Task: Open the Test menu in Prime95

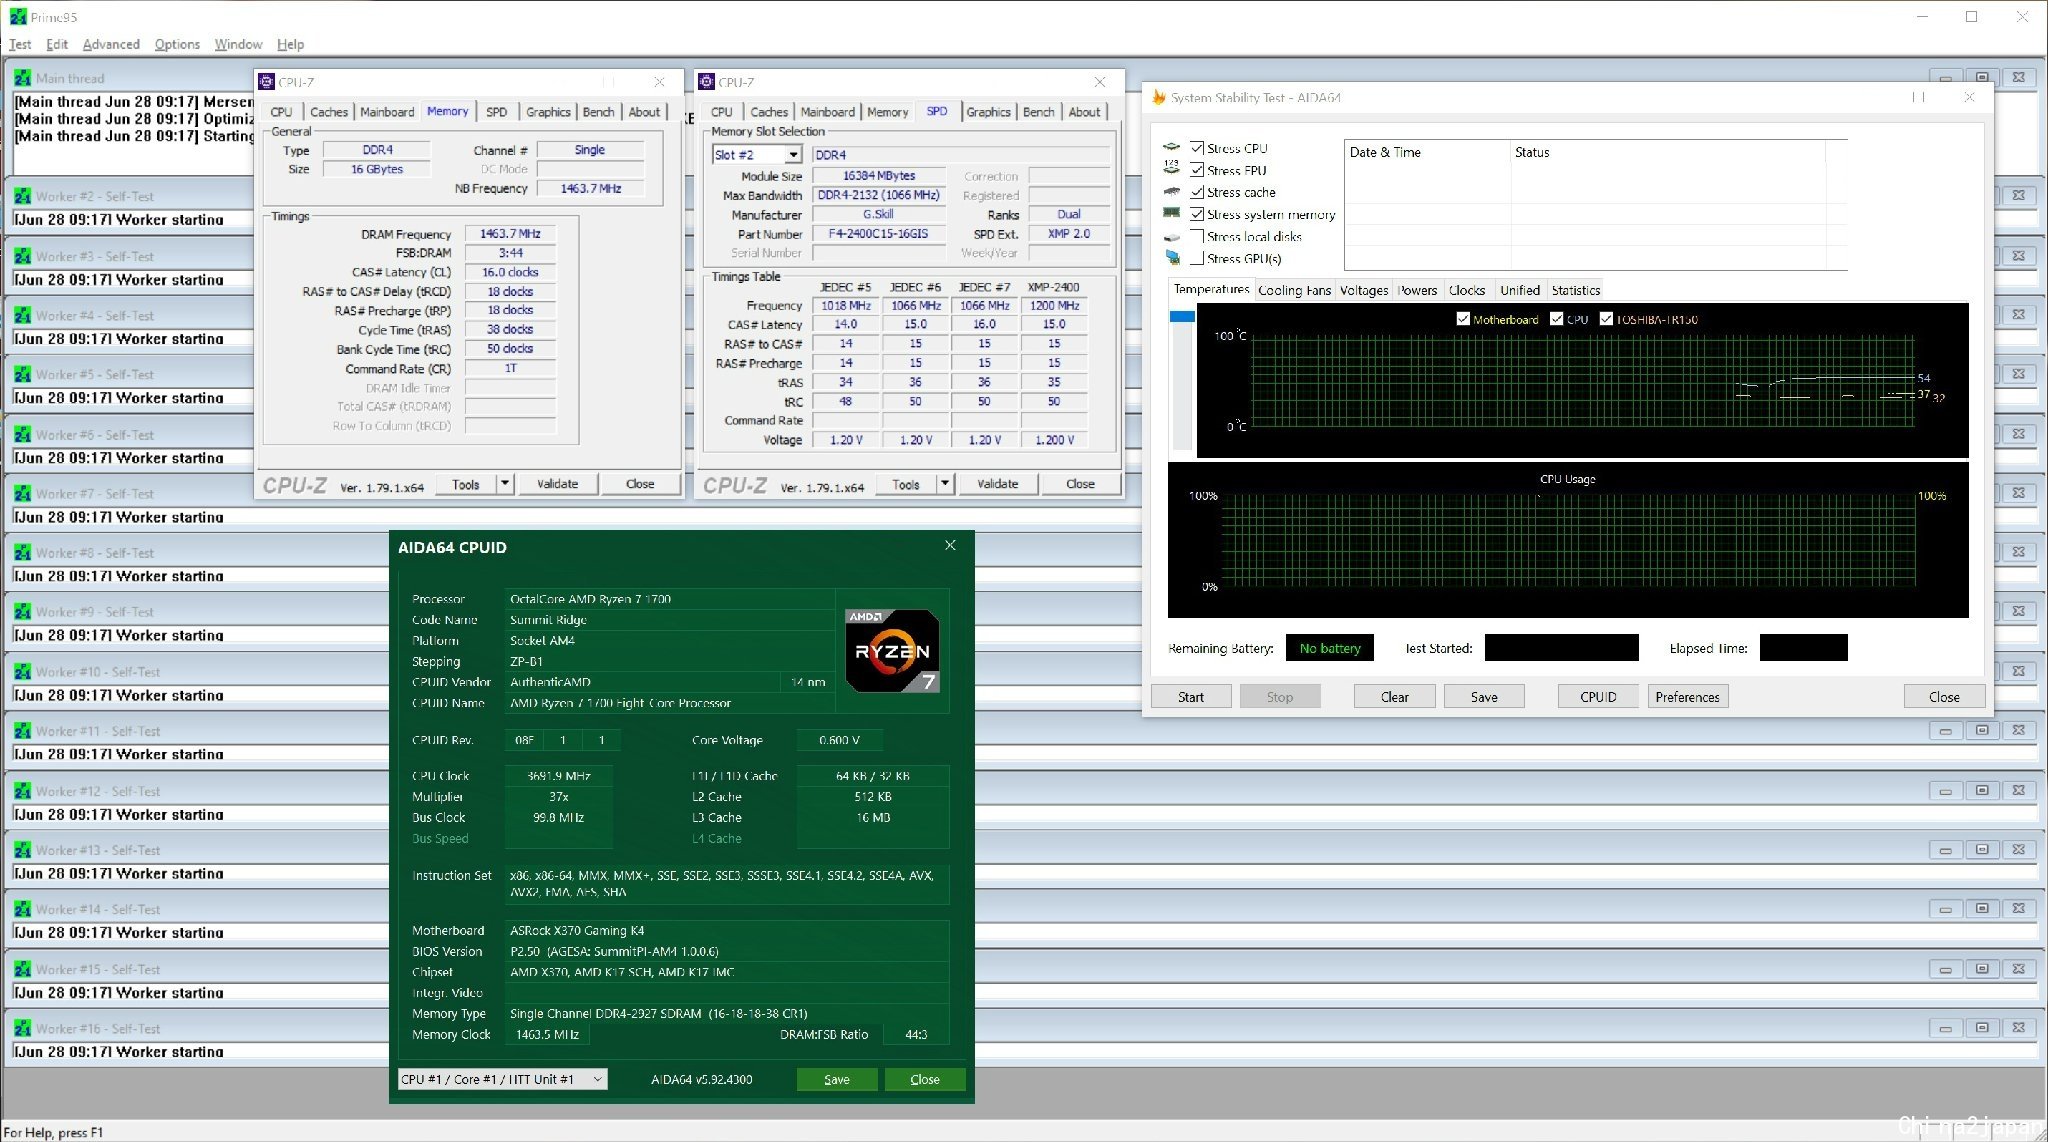Action: click(20, 44)
